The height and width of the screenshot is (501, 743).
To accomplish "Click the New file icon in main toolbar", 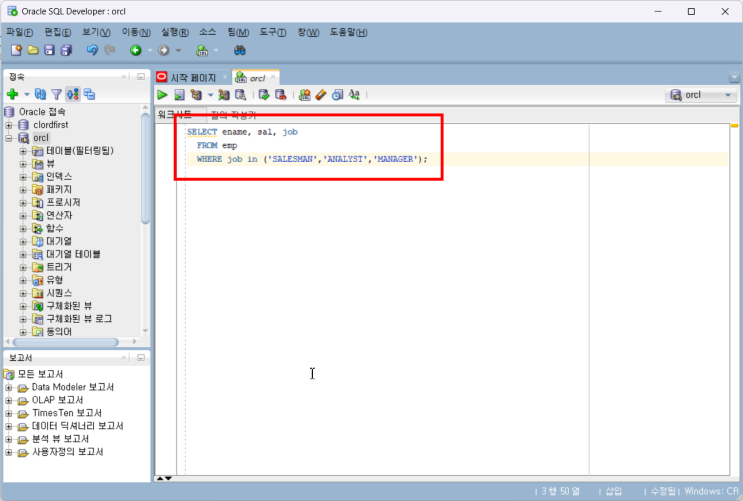I will [16, 50].
